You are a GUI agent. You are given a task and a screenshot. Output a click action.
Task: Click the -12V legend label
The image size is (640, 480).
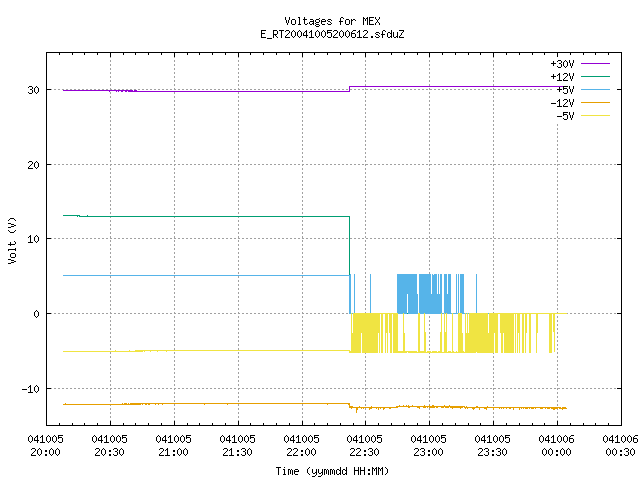coord(562,103)
